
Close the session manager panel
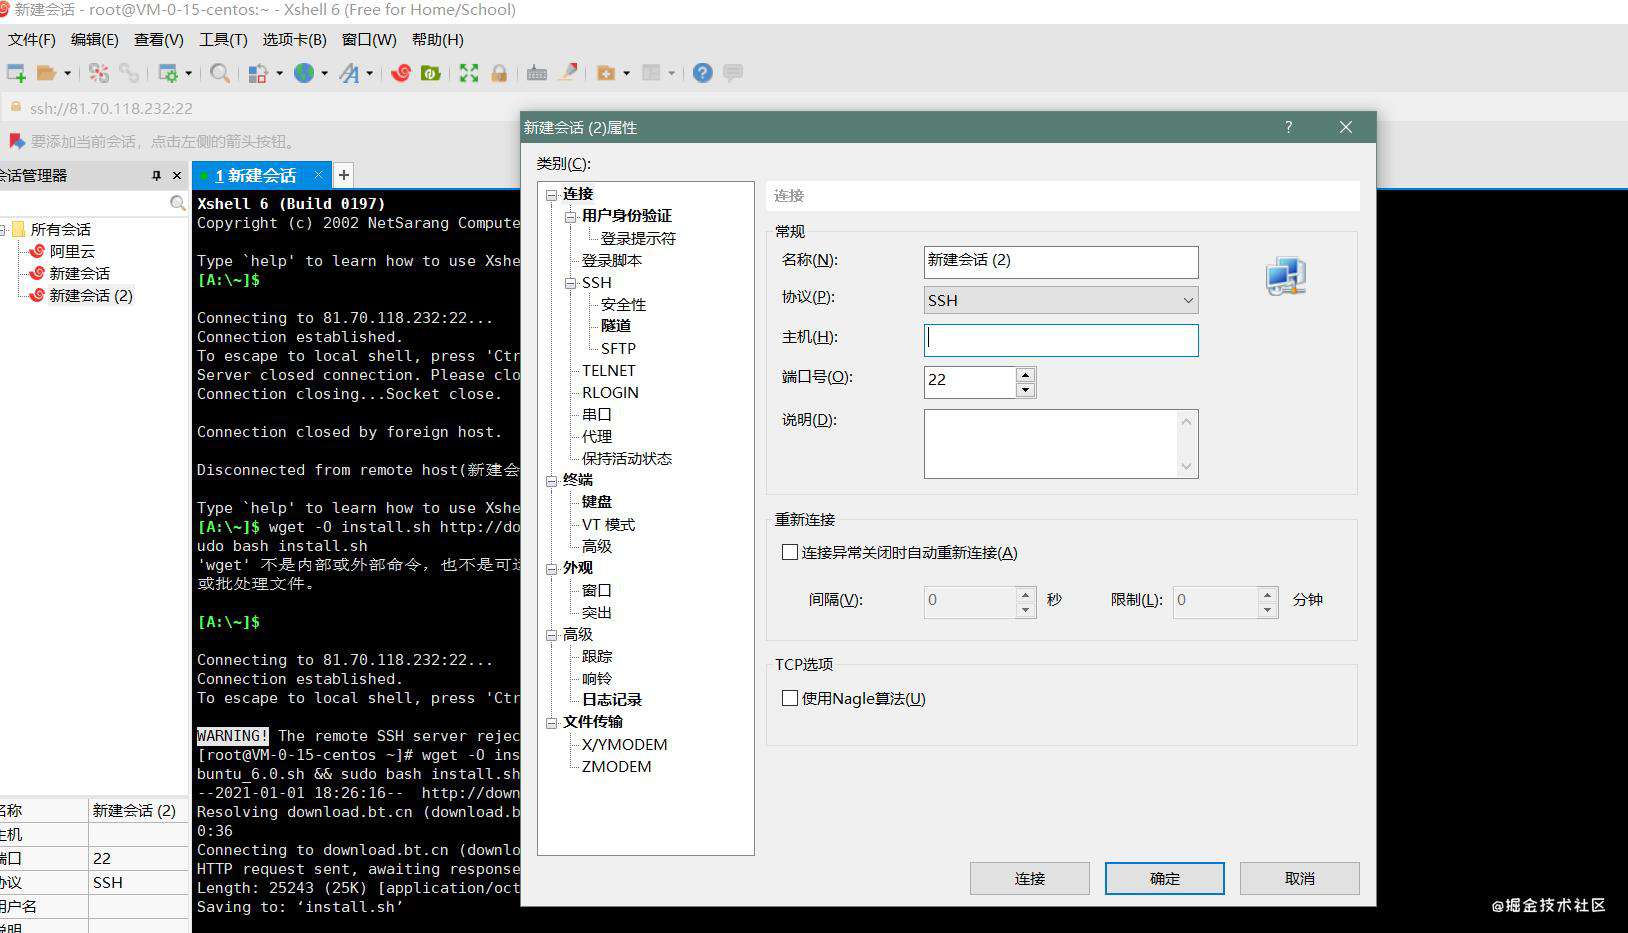click(x=177, y=175)
